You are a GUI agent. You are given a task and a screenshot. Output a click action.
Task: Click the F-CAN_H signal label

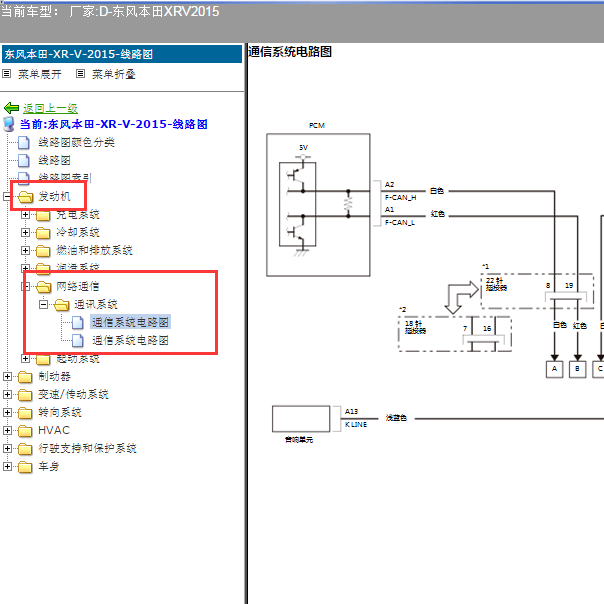(400, 198)
